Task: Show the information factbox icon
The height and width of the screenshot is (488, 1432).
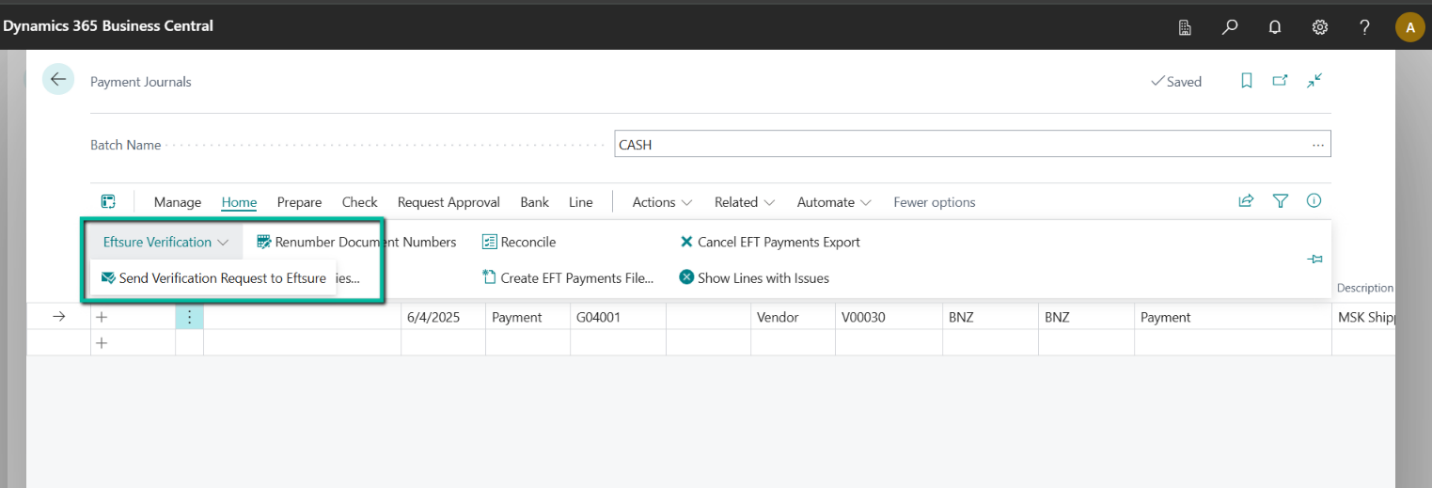Action: coord(1314,201)
